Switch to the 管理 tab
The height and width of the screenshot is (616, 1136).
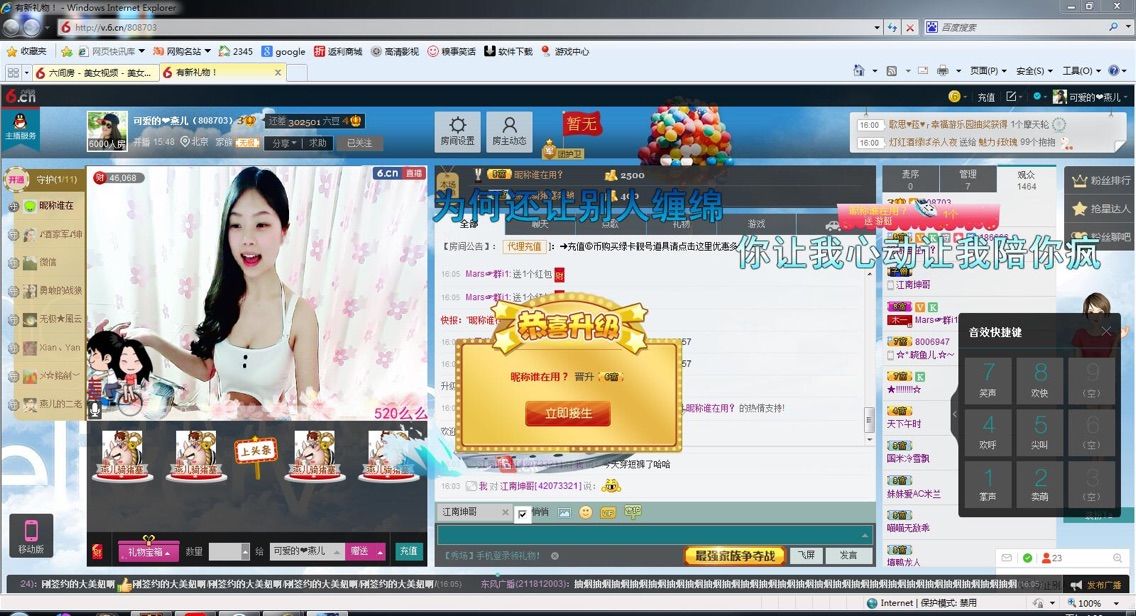click(967, 180)
